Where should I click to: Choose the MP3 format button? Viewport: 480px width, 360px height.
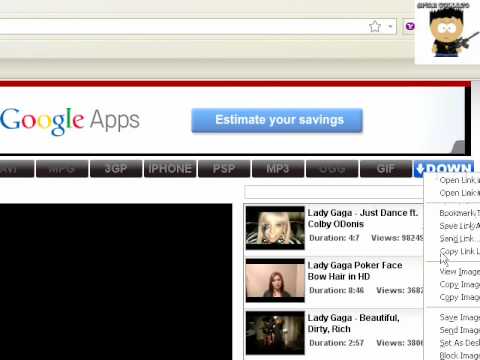[x=278, y=169]
